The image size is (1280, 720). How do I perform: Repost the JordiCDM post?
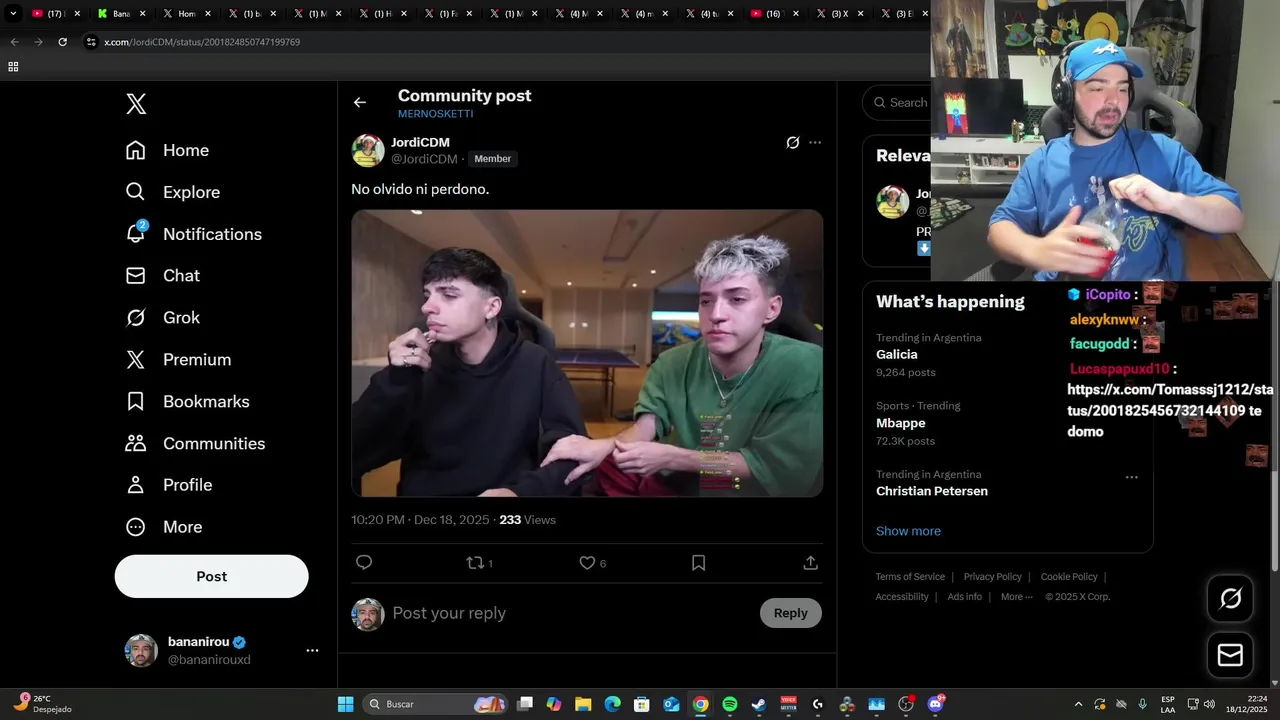point(476,563)
